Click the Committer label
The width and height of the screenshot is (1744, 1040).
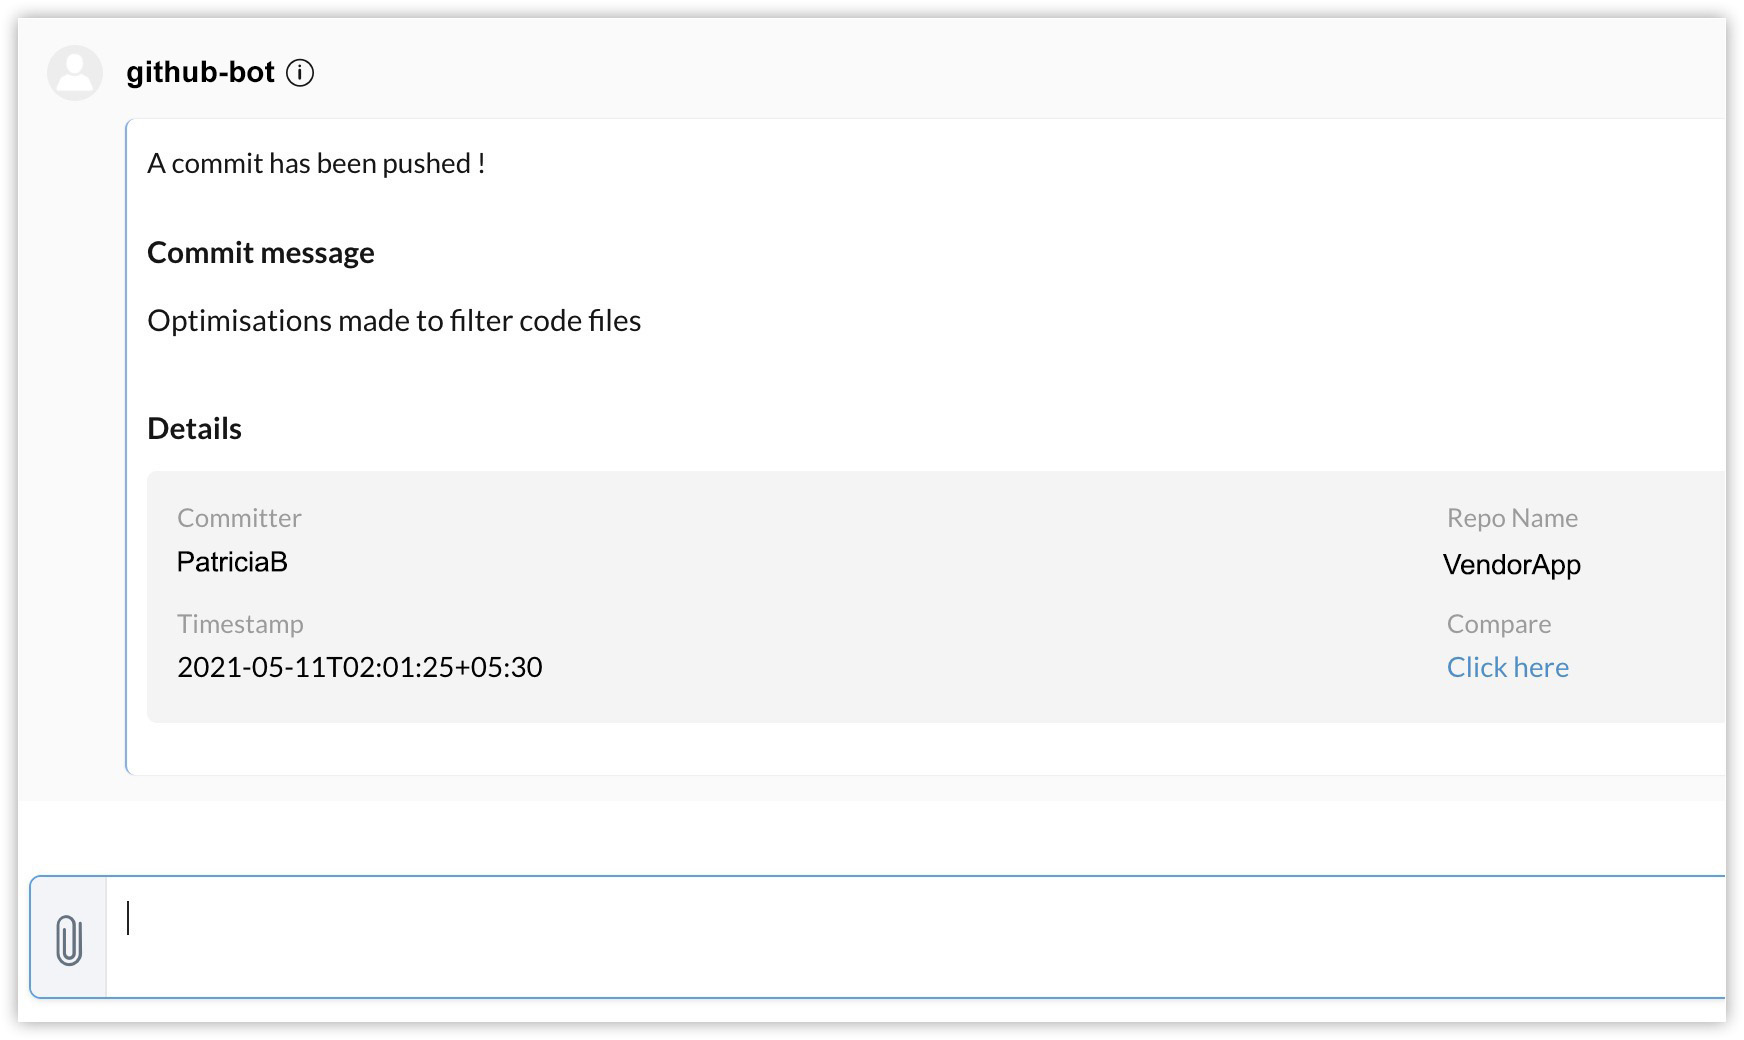239,518
